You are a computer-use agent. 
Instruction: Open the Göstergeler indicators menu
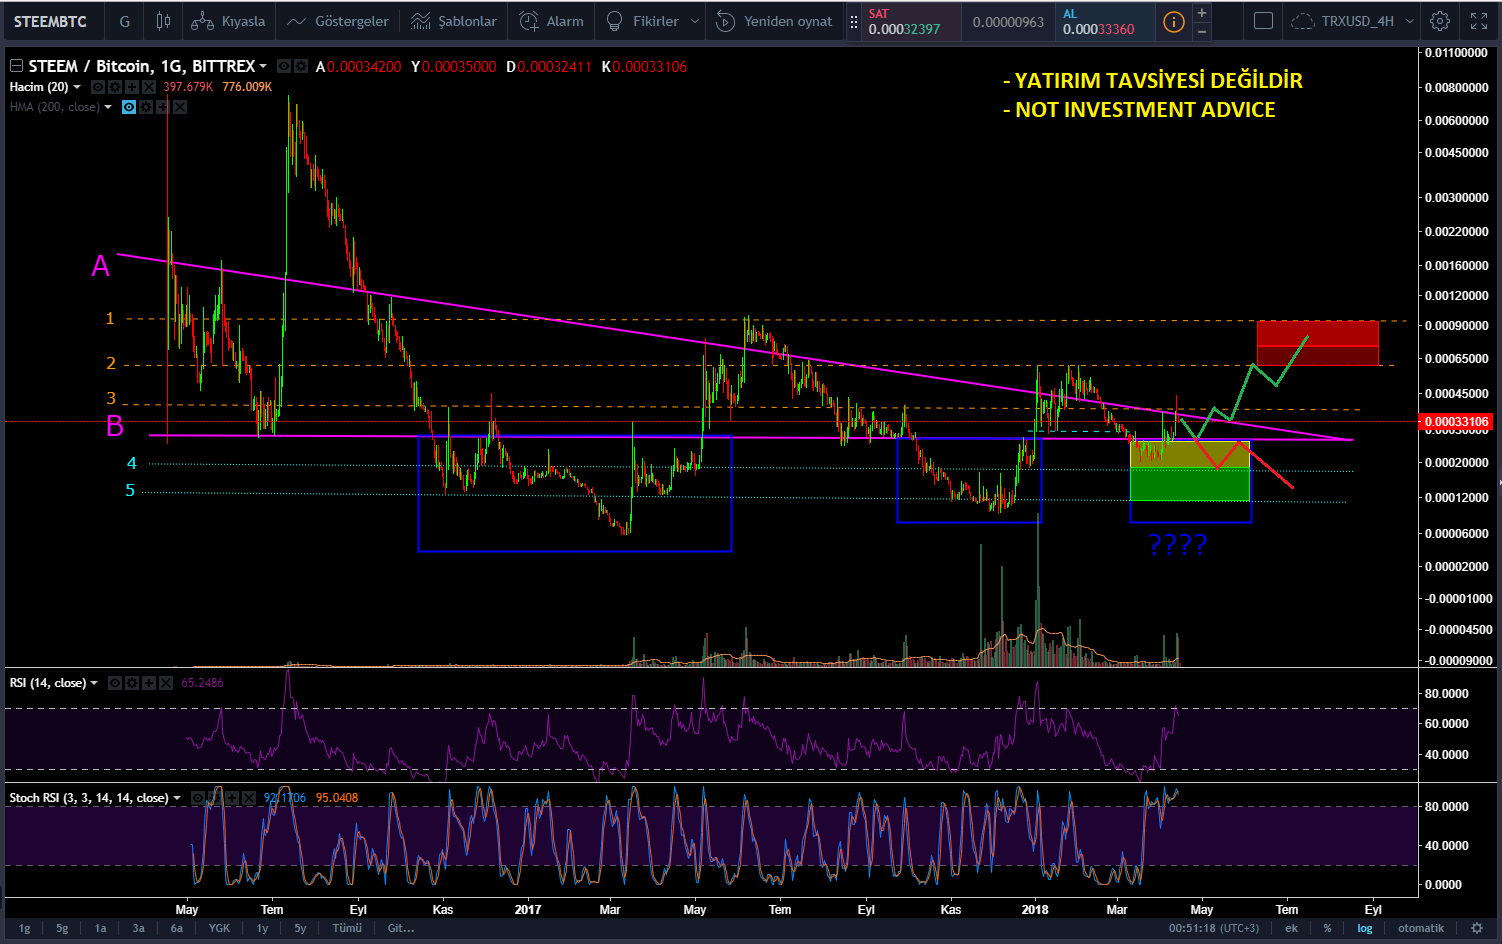[x=337, y=21]
